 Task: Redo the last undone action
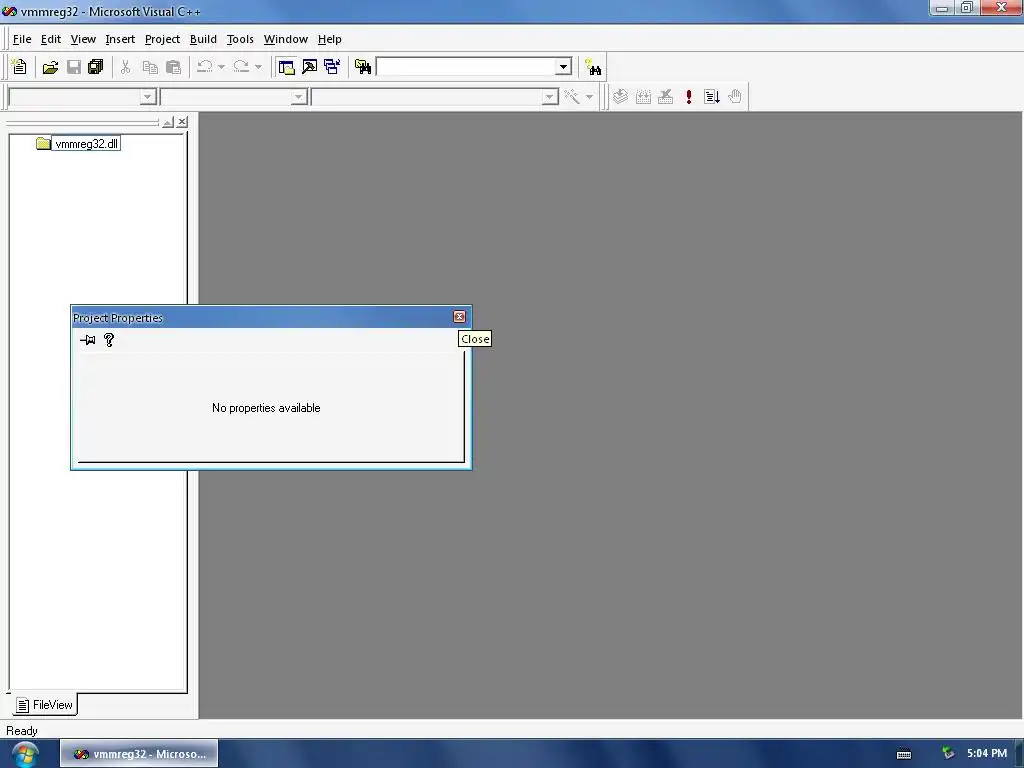pyautogui.click(x=241, y=67)
